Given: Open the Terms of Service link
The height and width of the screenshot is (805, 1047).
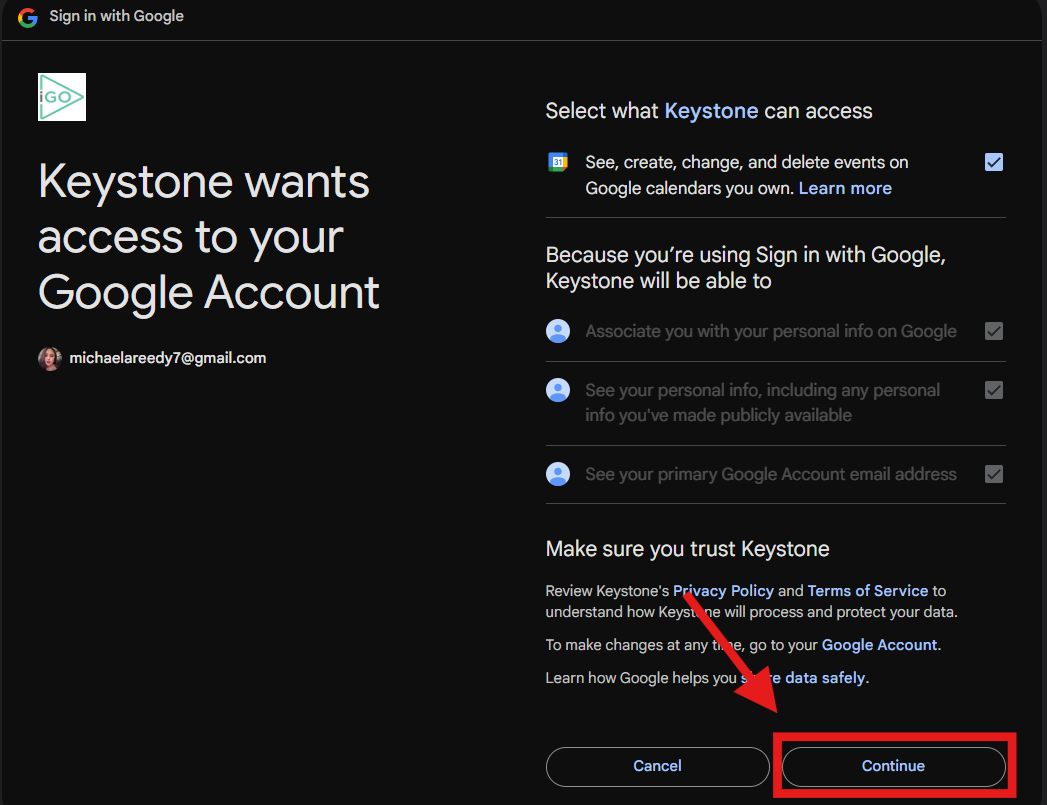Looking at the screenshot, I should [x=867, y=591].
